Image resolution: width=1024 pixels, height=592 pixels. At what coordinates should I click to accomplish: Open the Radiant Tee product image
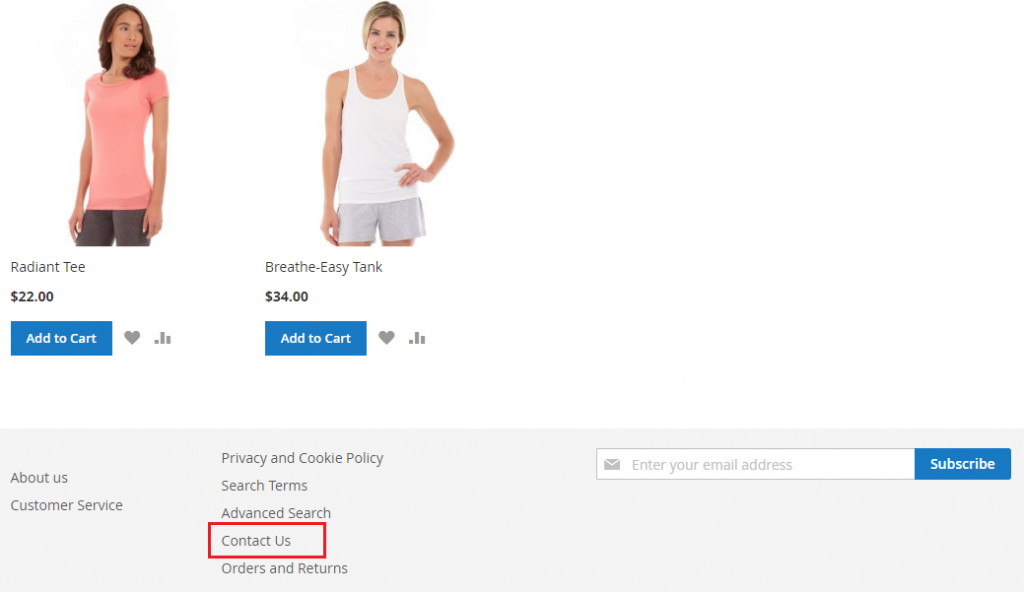tap(120, 123)
